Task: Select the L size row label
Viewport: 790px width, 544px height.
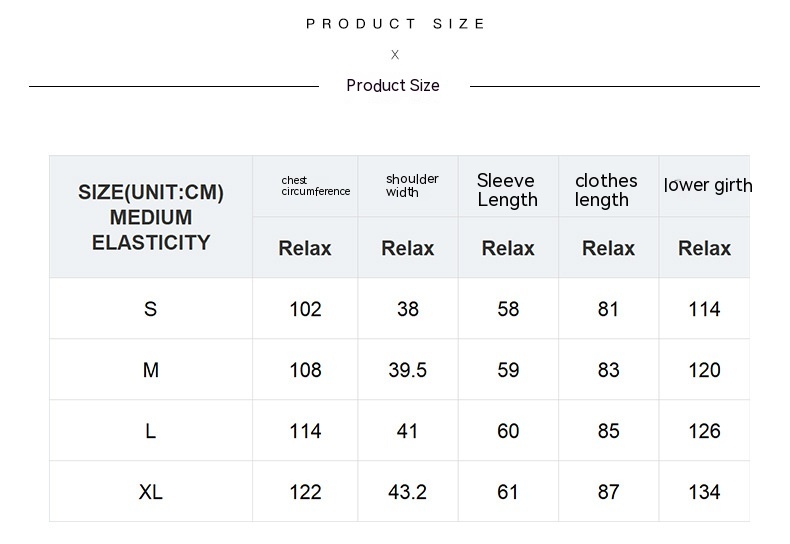Action: [151, 431]
